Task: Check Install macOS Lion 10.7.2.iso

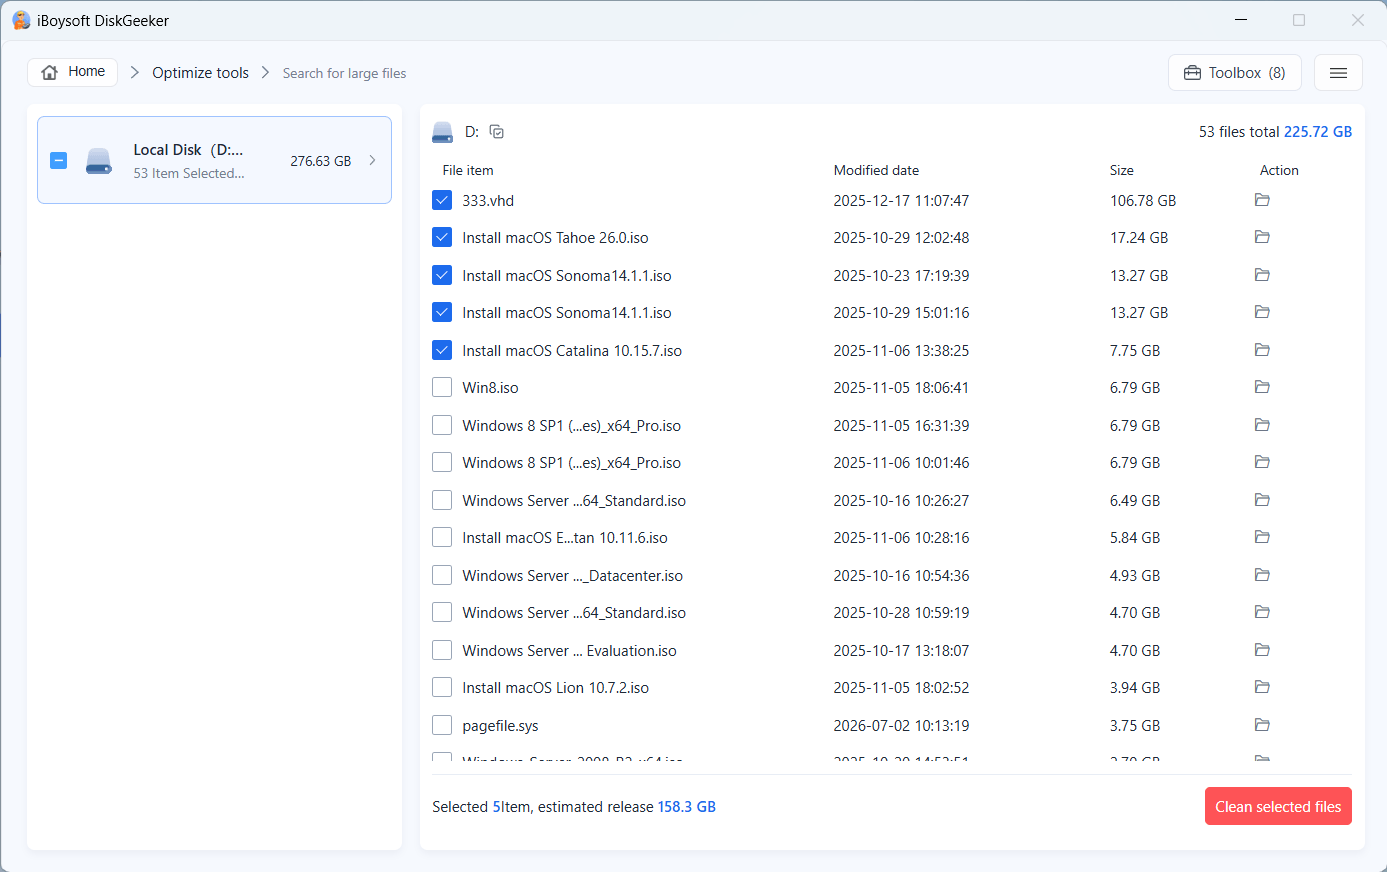Action: pos(442,687)
